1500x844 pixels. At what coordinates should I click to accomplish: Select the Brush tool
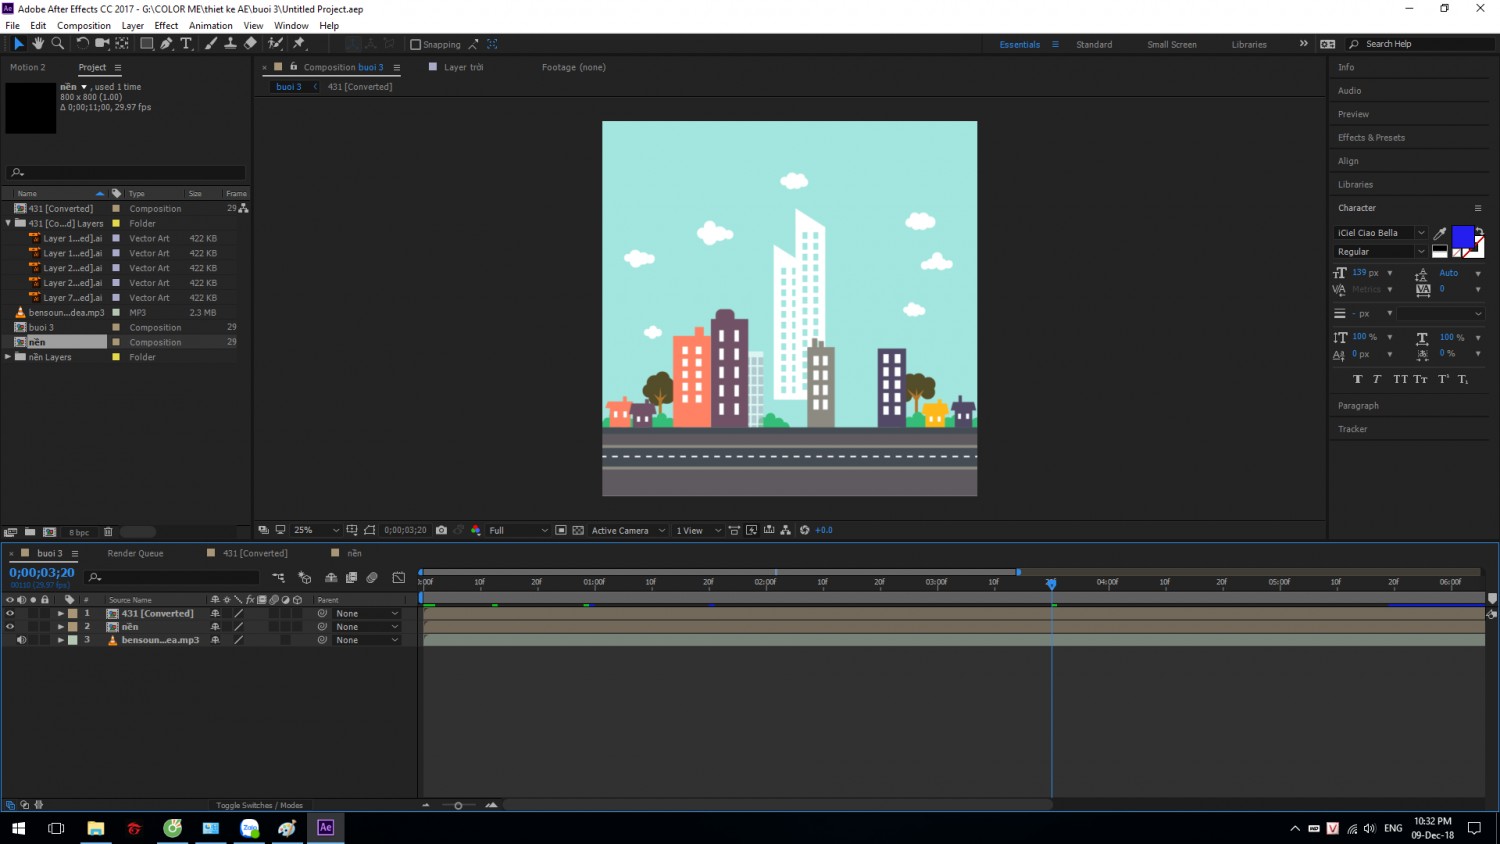(211, 43)
